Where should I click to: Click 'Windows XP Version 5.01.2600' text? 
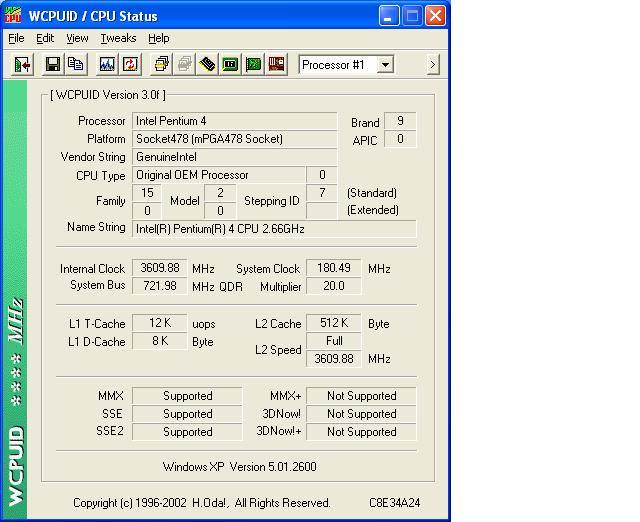tap(240, 466)
